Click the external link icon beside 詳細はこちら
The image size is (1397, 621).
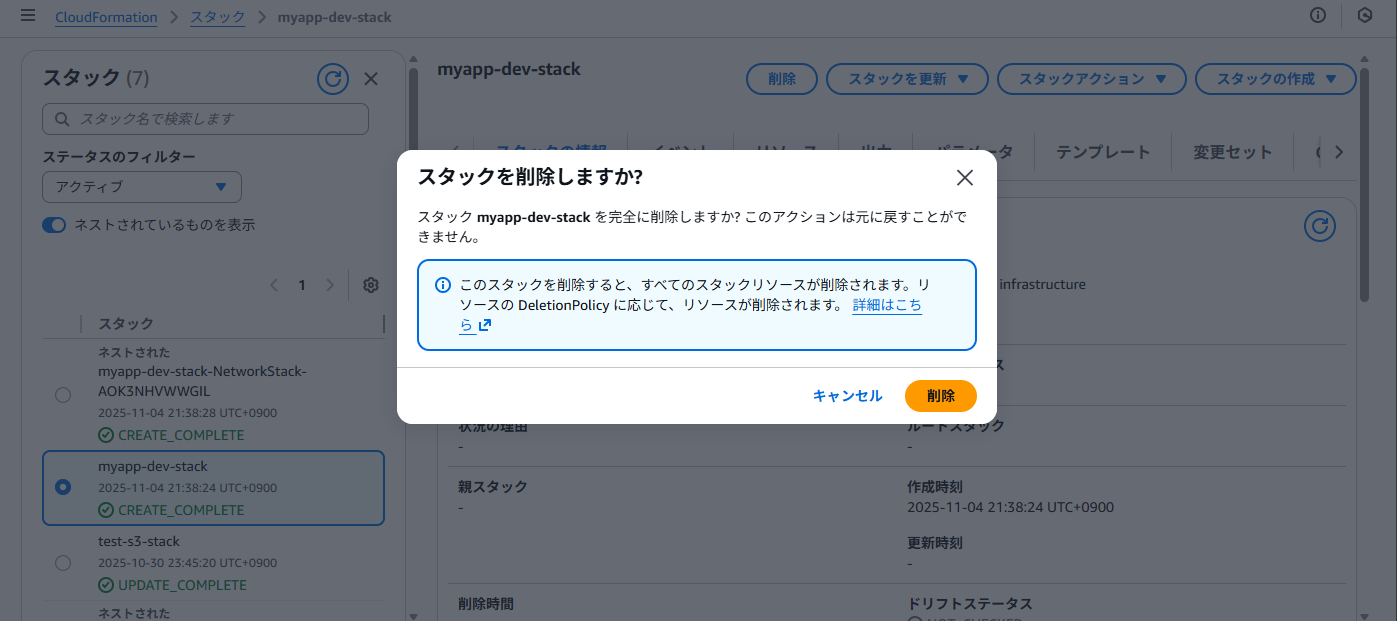point(483,324)
